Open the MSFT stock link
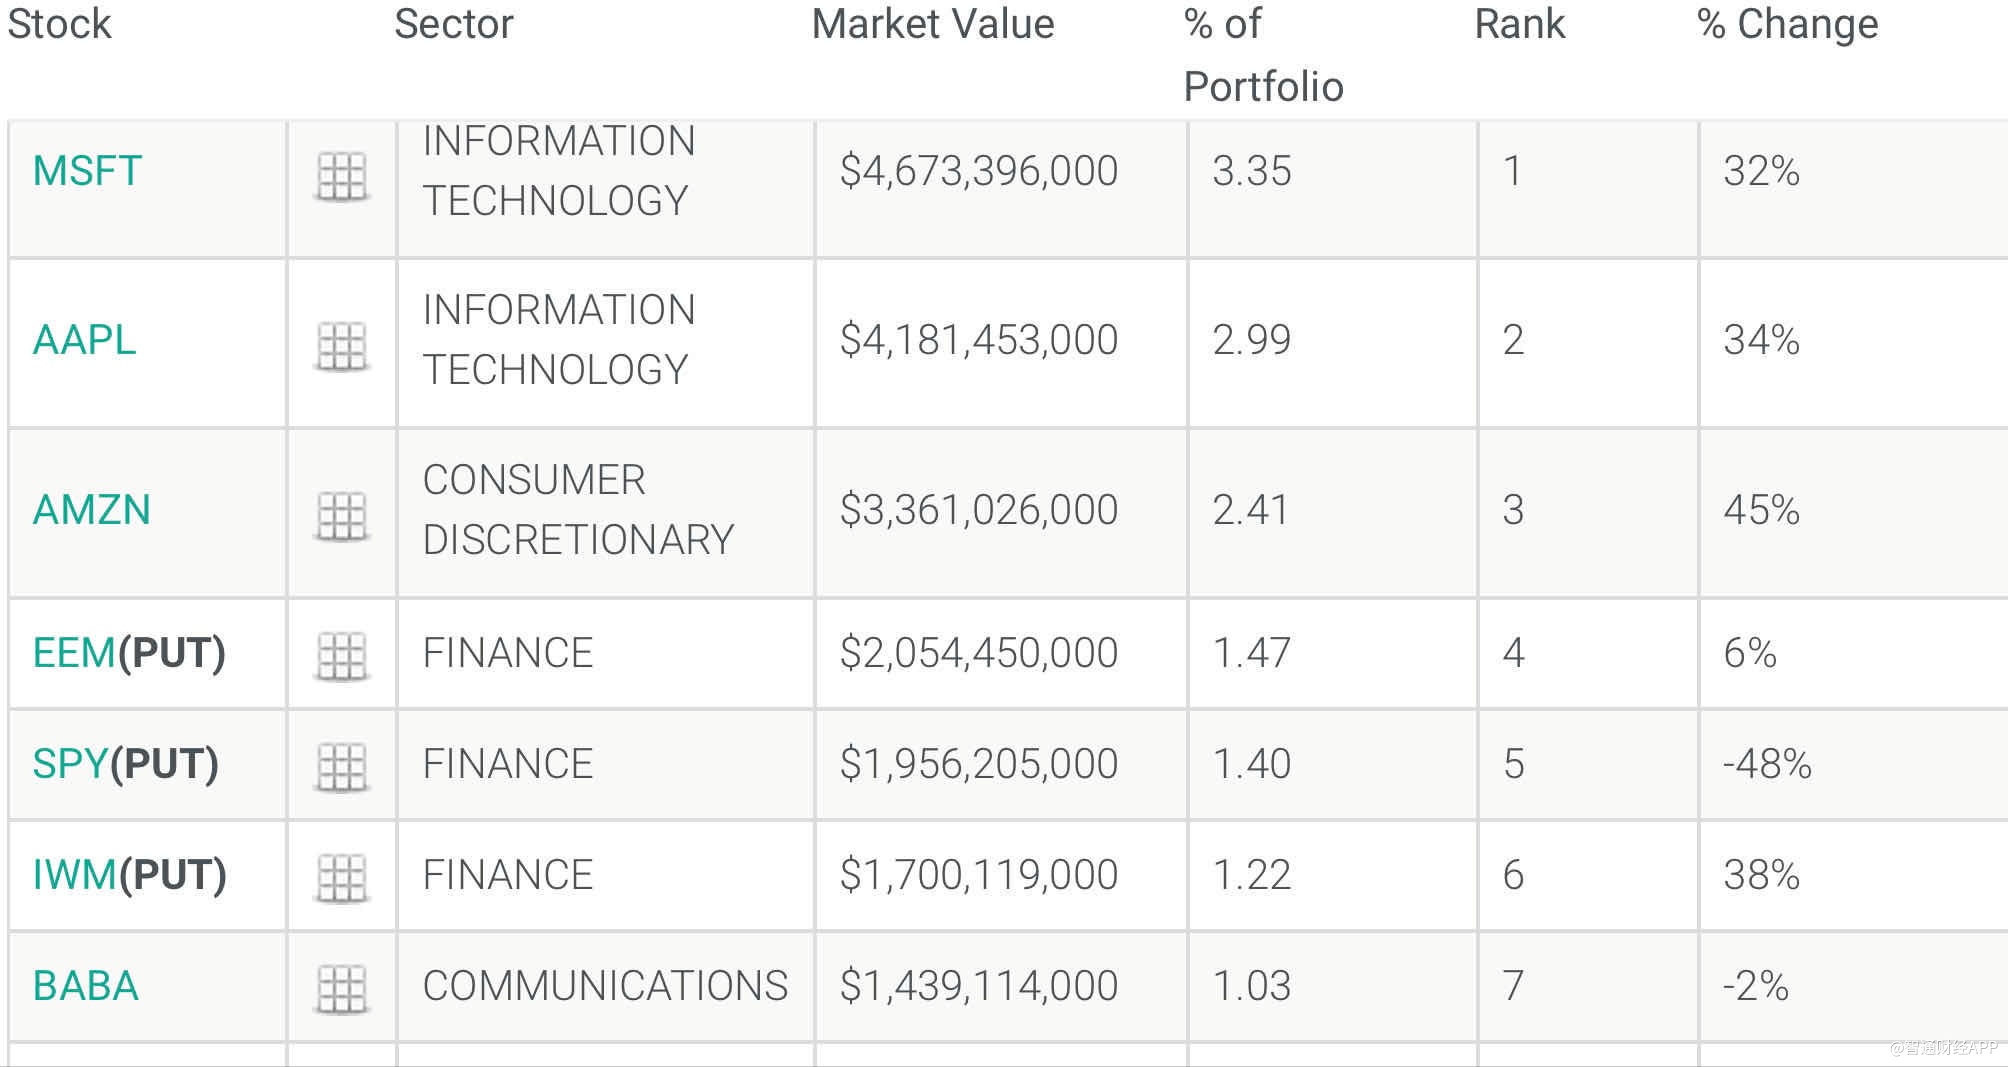 87,171
